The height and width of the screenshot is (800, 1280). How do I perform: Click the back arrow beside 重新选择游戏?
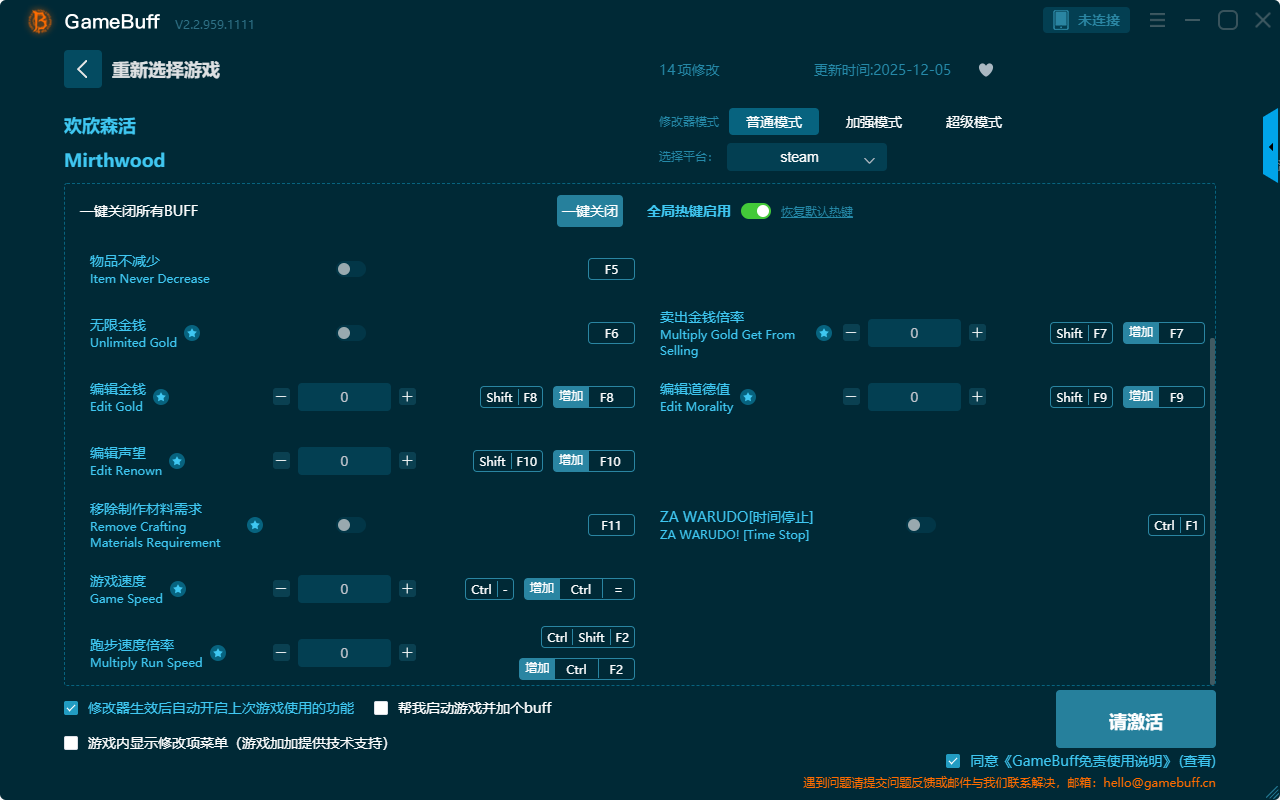[83, 69]
